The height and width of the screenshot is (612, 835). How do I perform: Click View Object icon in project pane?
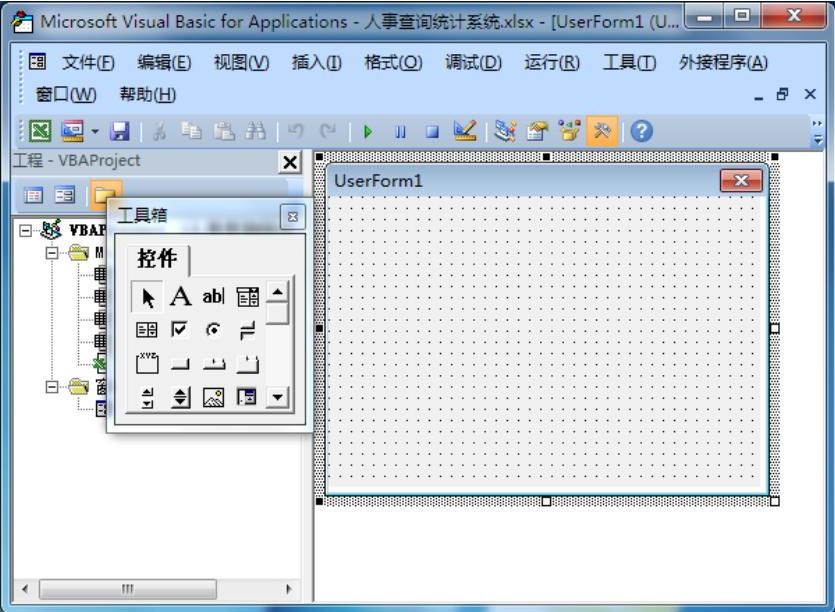64,195
